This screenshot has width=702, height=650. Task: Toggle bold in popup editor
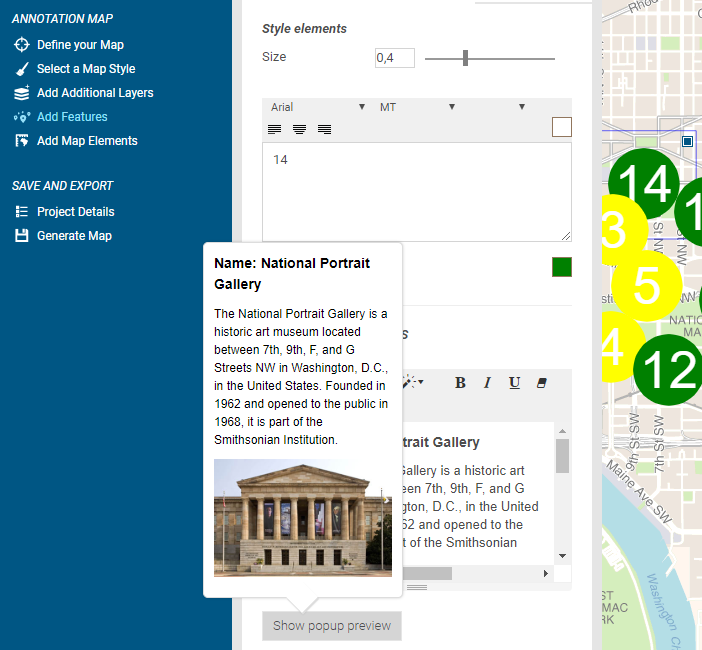coord(460,383)
